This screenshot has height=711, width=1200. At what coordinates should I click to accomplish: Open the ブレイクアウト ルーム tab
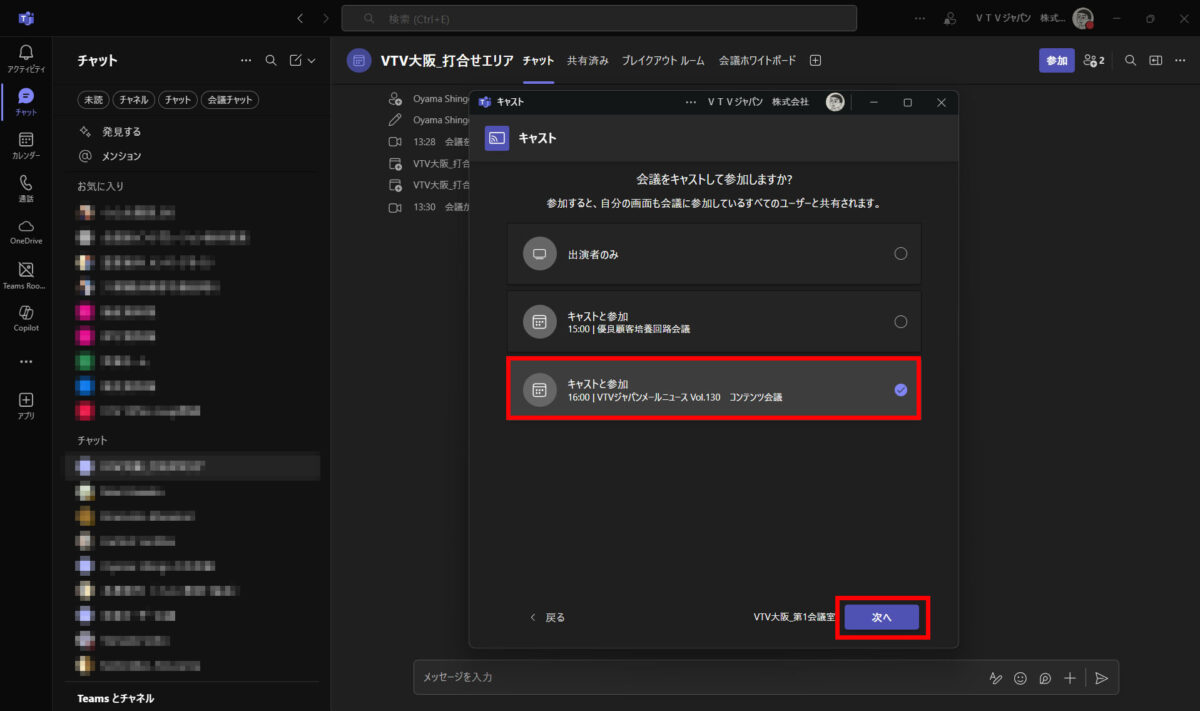click(x=663, y=61)
